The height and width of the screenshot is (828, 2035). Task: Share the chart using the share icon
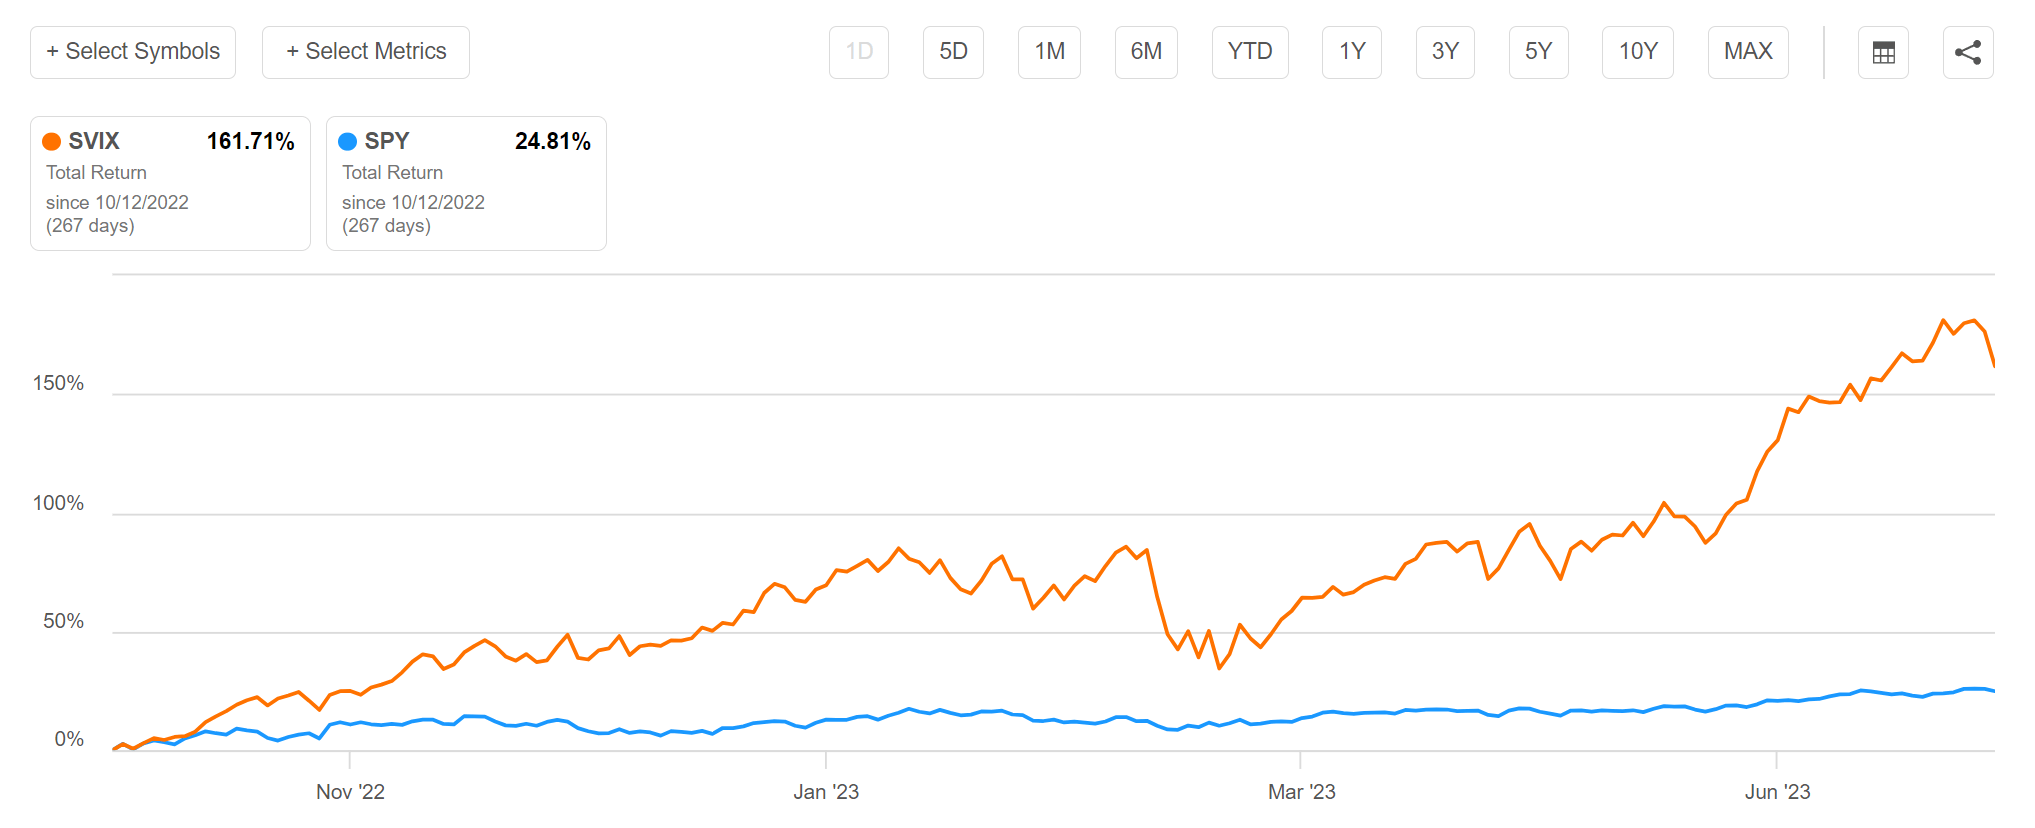1968,52
